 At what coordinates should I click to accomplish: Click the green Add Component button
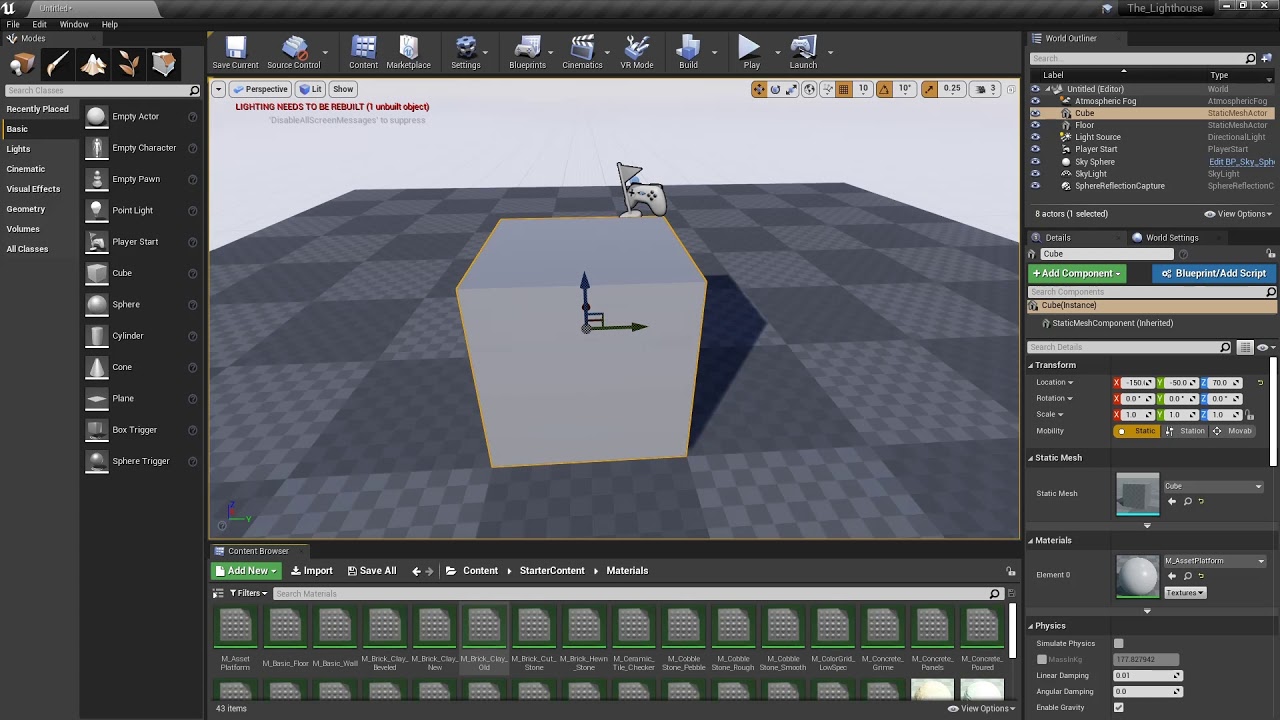click(x=1078, y=273)
